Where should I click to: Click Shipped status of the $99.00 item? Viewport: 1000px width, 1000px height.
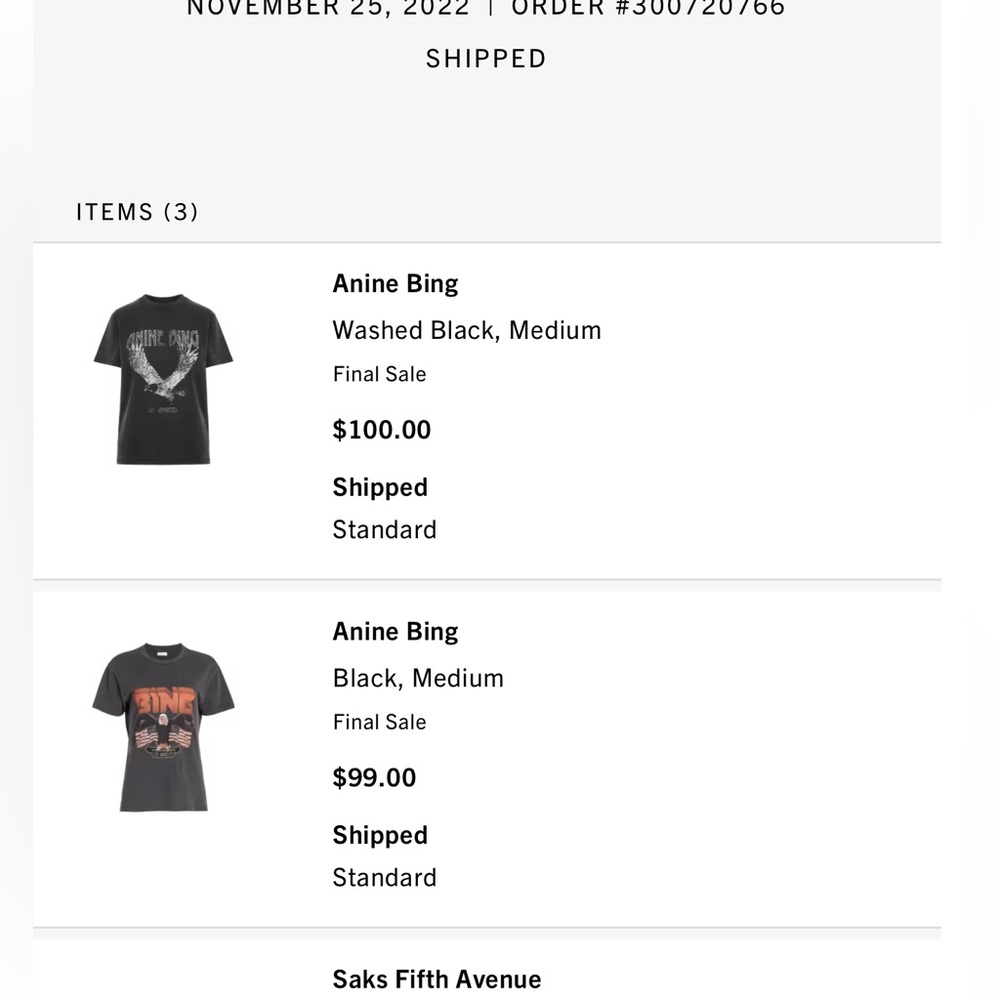pyautogui.click(x=380, y=835)
